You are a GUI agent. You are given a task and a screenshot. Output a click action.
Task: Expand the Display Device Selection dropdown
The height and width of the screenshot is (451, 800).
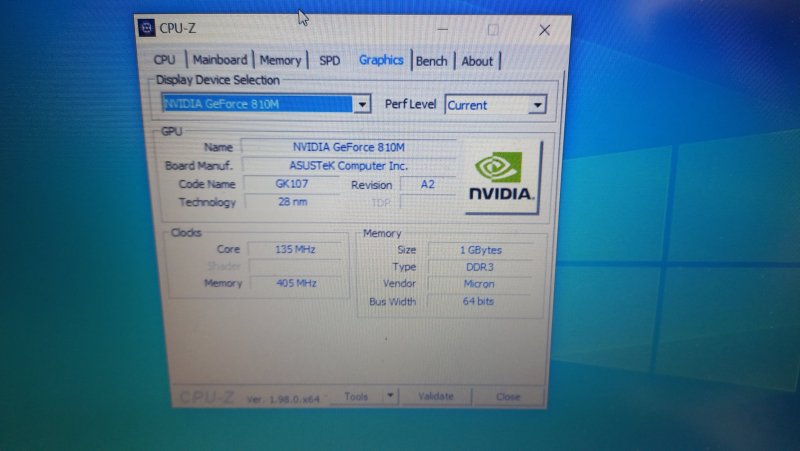[364, 104]
